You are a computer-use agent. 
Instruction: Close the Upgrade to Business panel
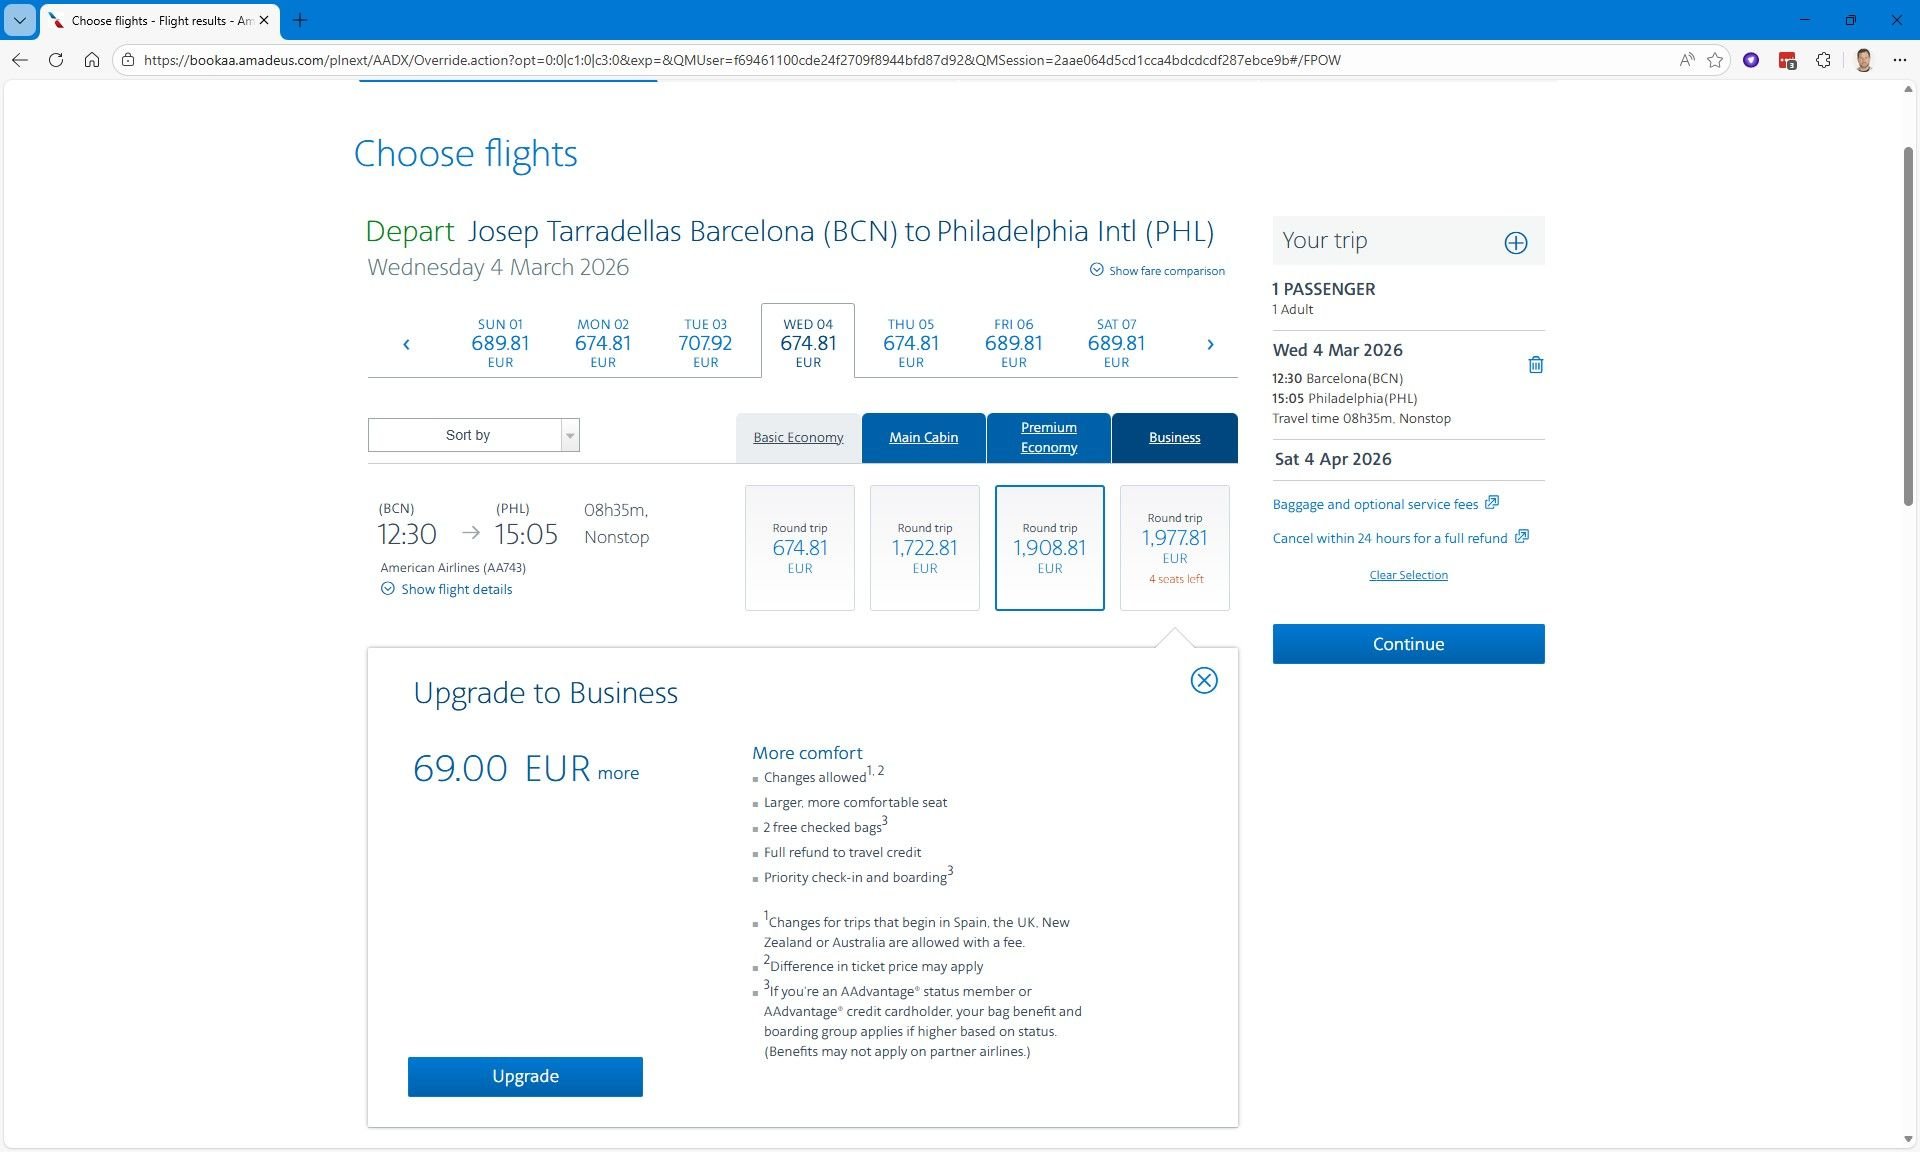tap(1203, 681)
